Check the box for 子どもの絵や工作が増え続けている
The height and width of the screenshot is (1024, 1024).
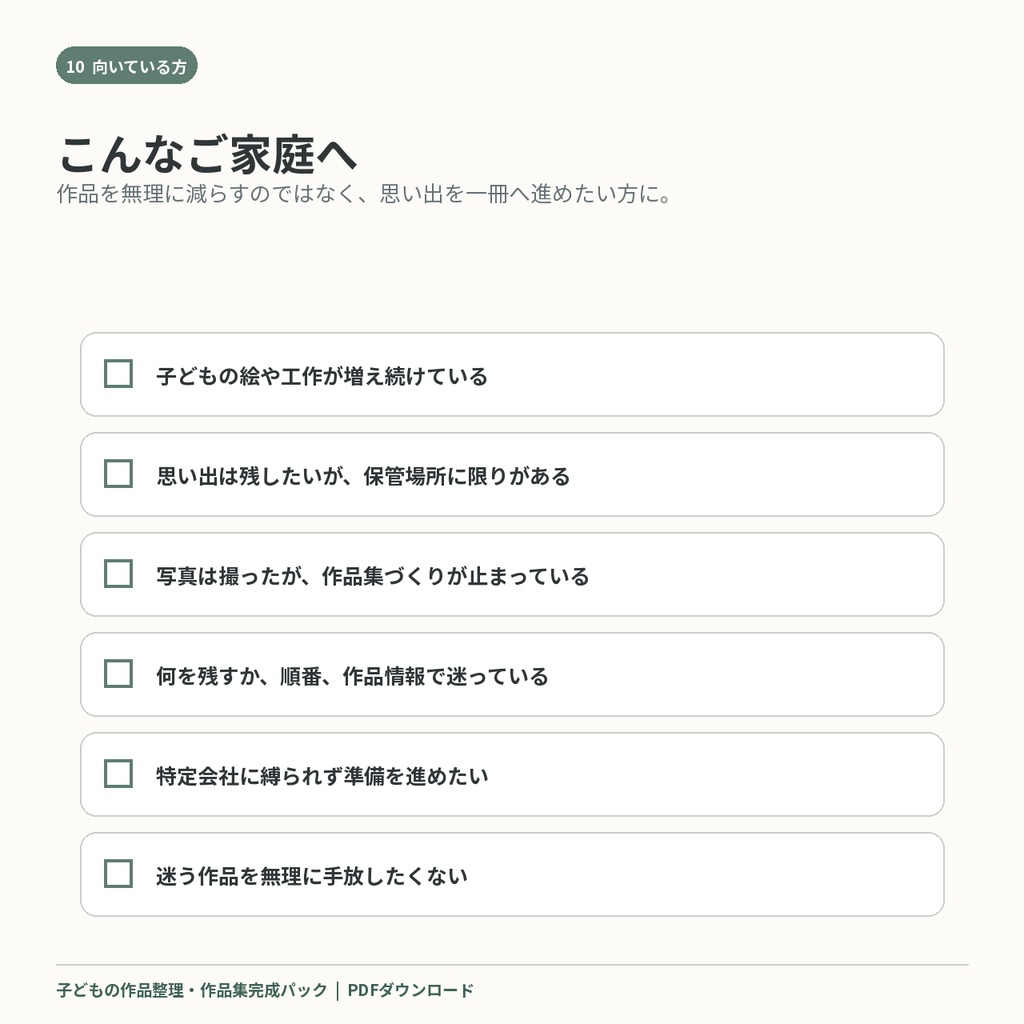pos(118,374)
